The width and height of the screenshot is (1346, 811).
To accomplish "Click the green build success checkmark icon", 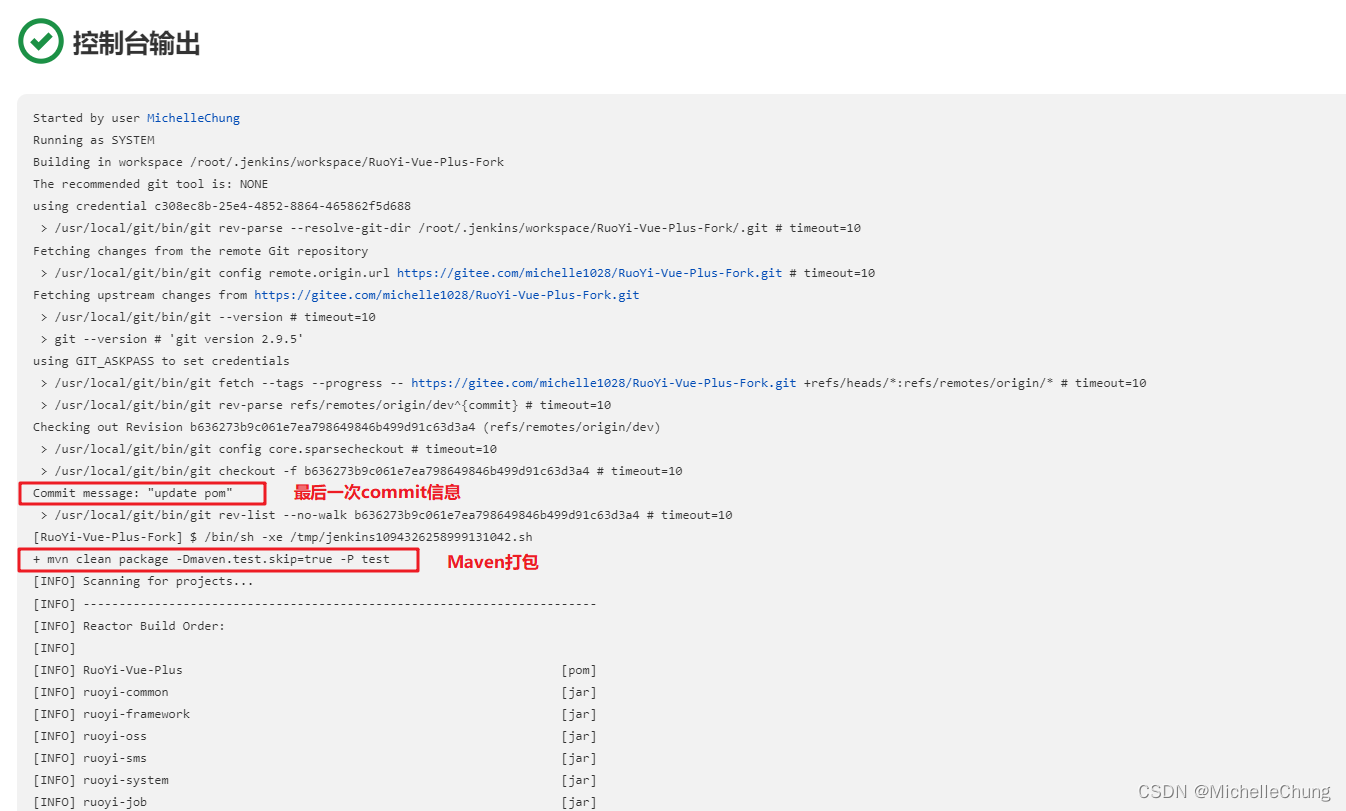I will (41, 41).
